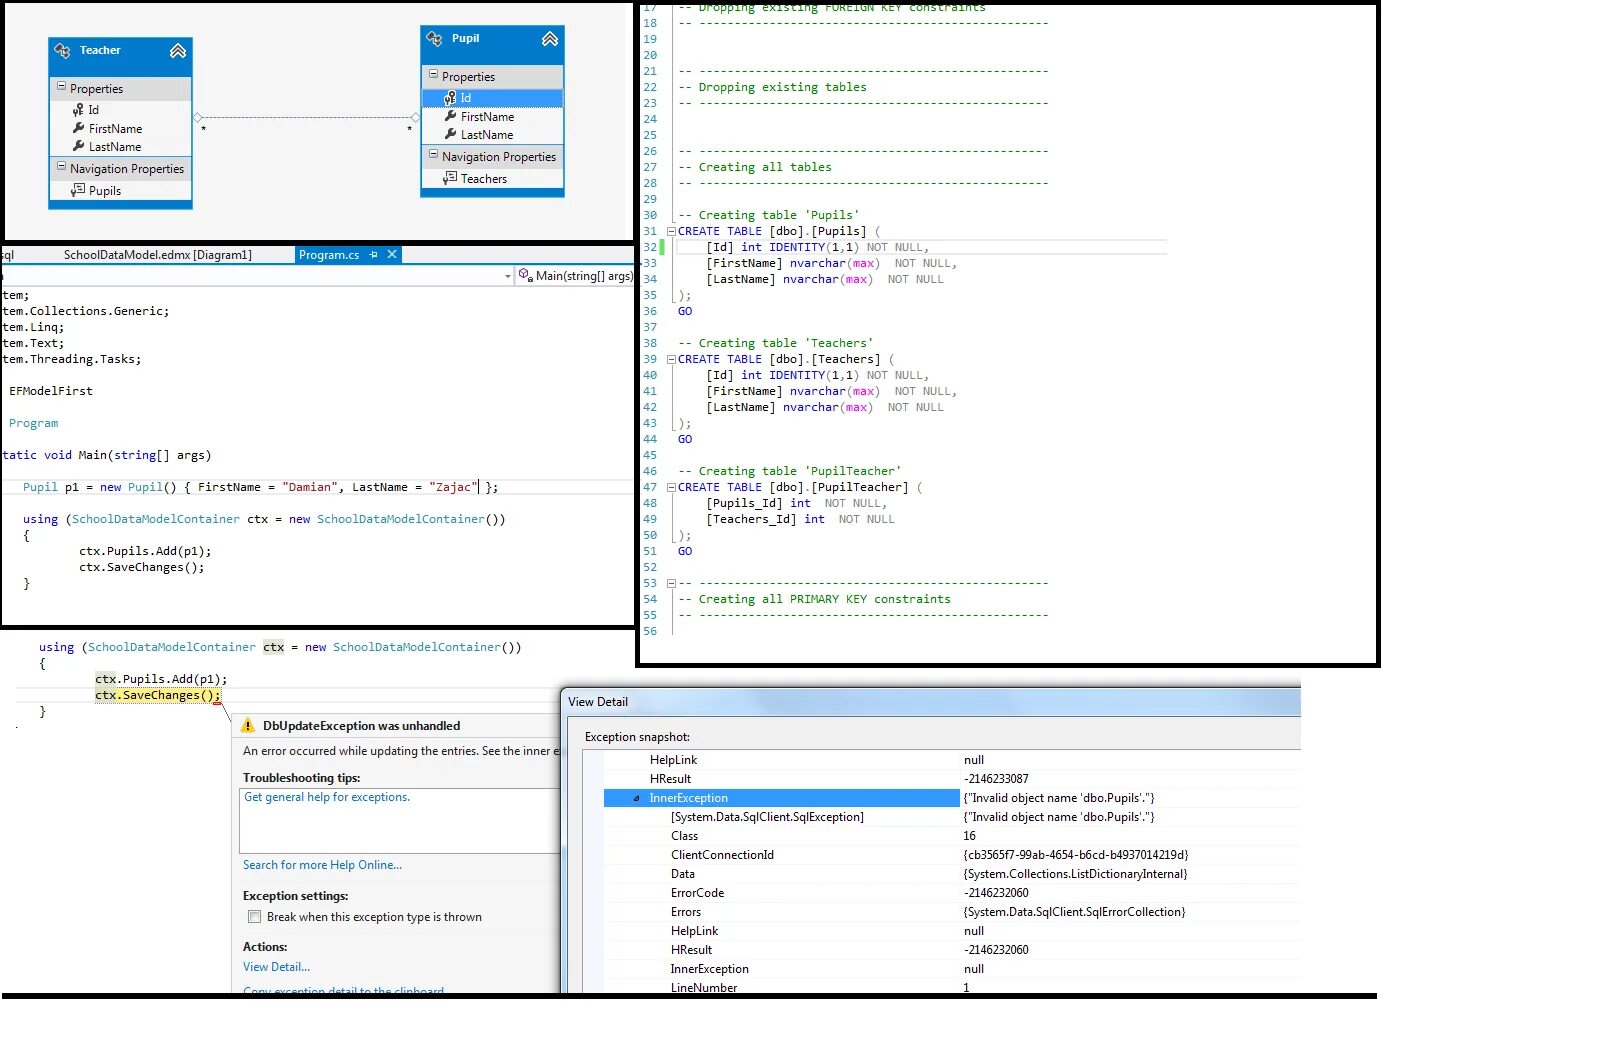Open Get general help for exceptions link
The width and height of the screenshot is (1608, 1056).
pyautogui.click(x=327, y=797)
